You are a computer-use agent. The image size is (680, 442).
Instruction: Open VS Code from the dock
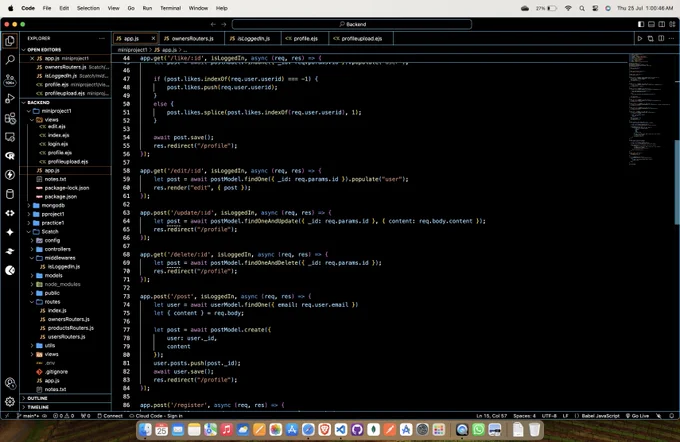click(x=341, y=430)
